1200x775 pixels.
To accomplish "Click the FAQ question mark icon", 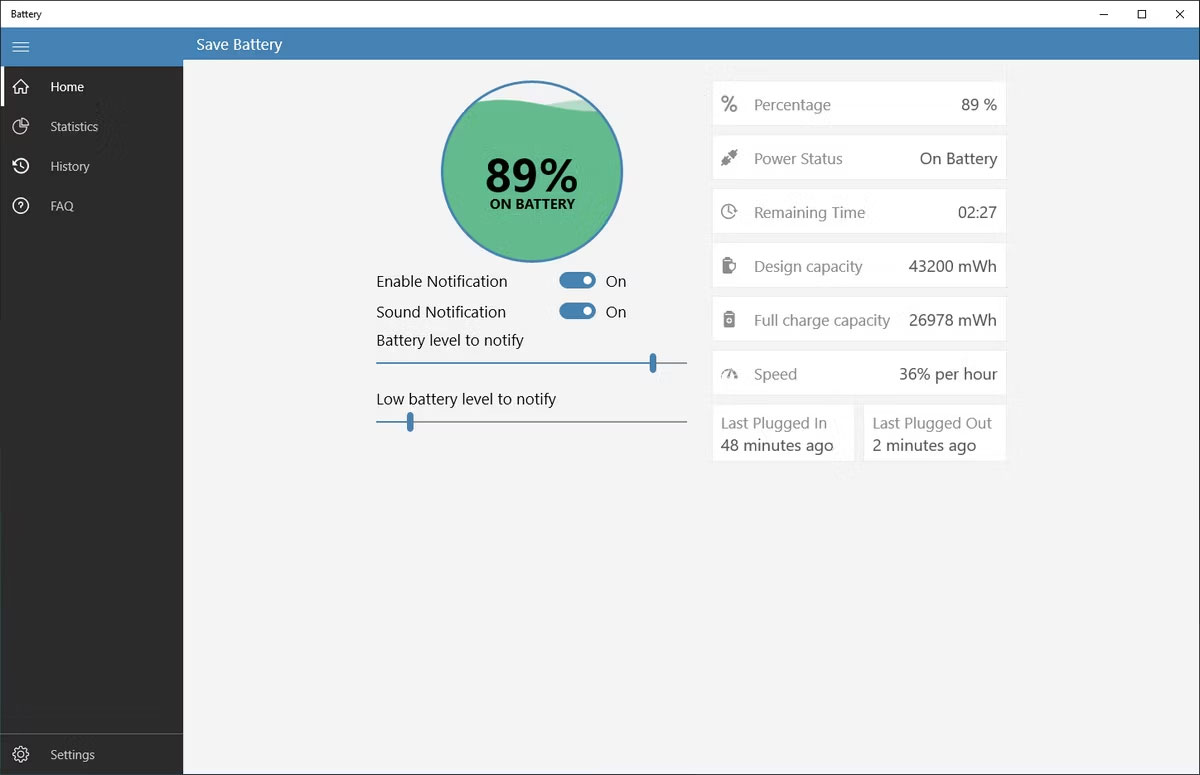I will click(x=21, y=206).
